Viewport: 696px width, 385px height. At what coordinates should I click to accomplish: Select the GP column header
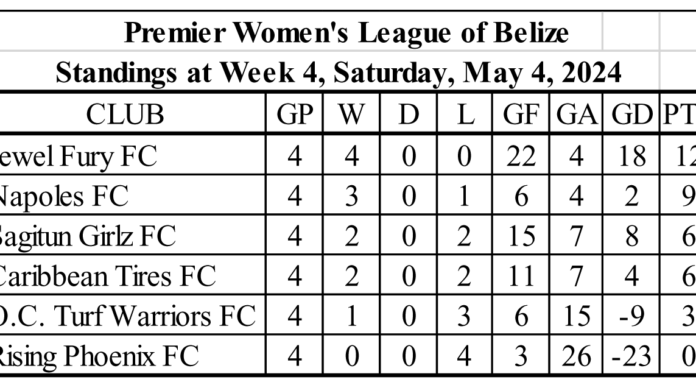click(295, 115)
